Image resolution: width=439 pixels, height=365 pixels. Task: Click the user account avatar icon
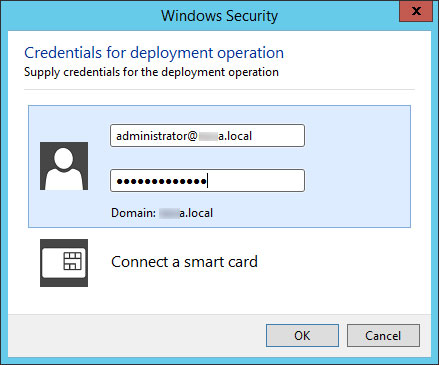pos(64,166)
